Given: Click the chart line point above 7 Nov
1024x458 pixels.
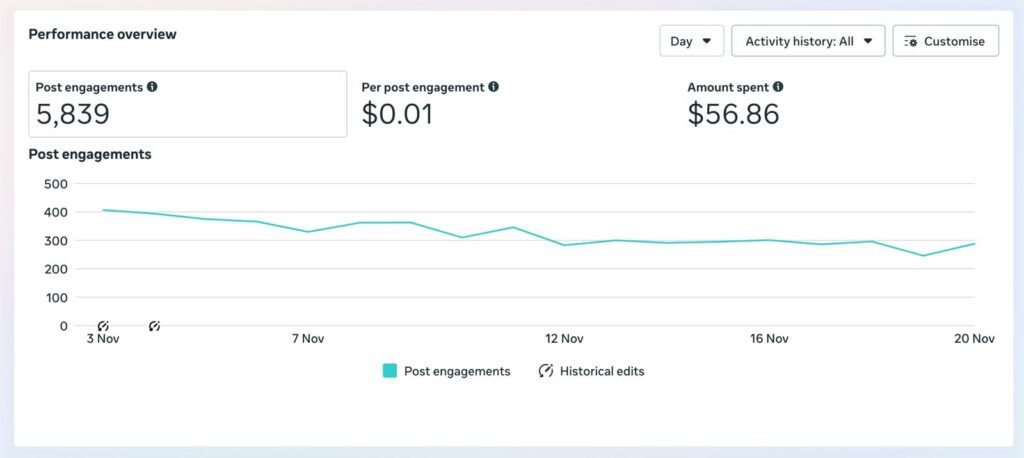Looking at the screenshot, I should click(308, 232).
